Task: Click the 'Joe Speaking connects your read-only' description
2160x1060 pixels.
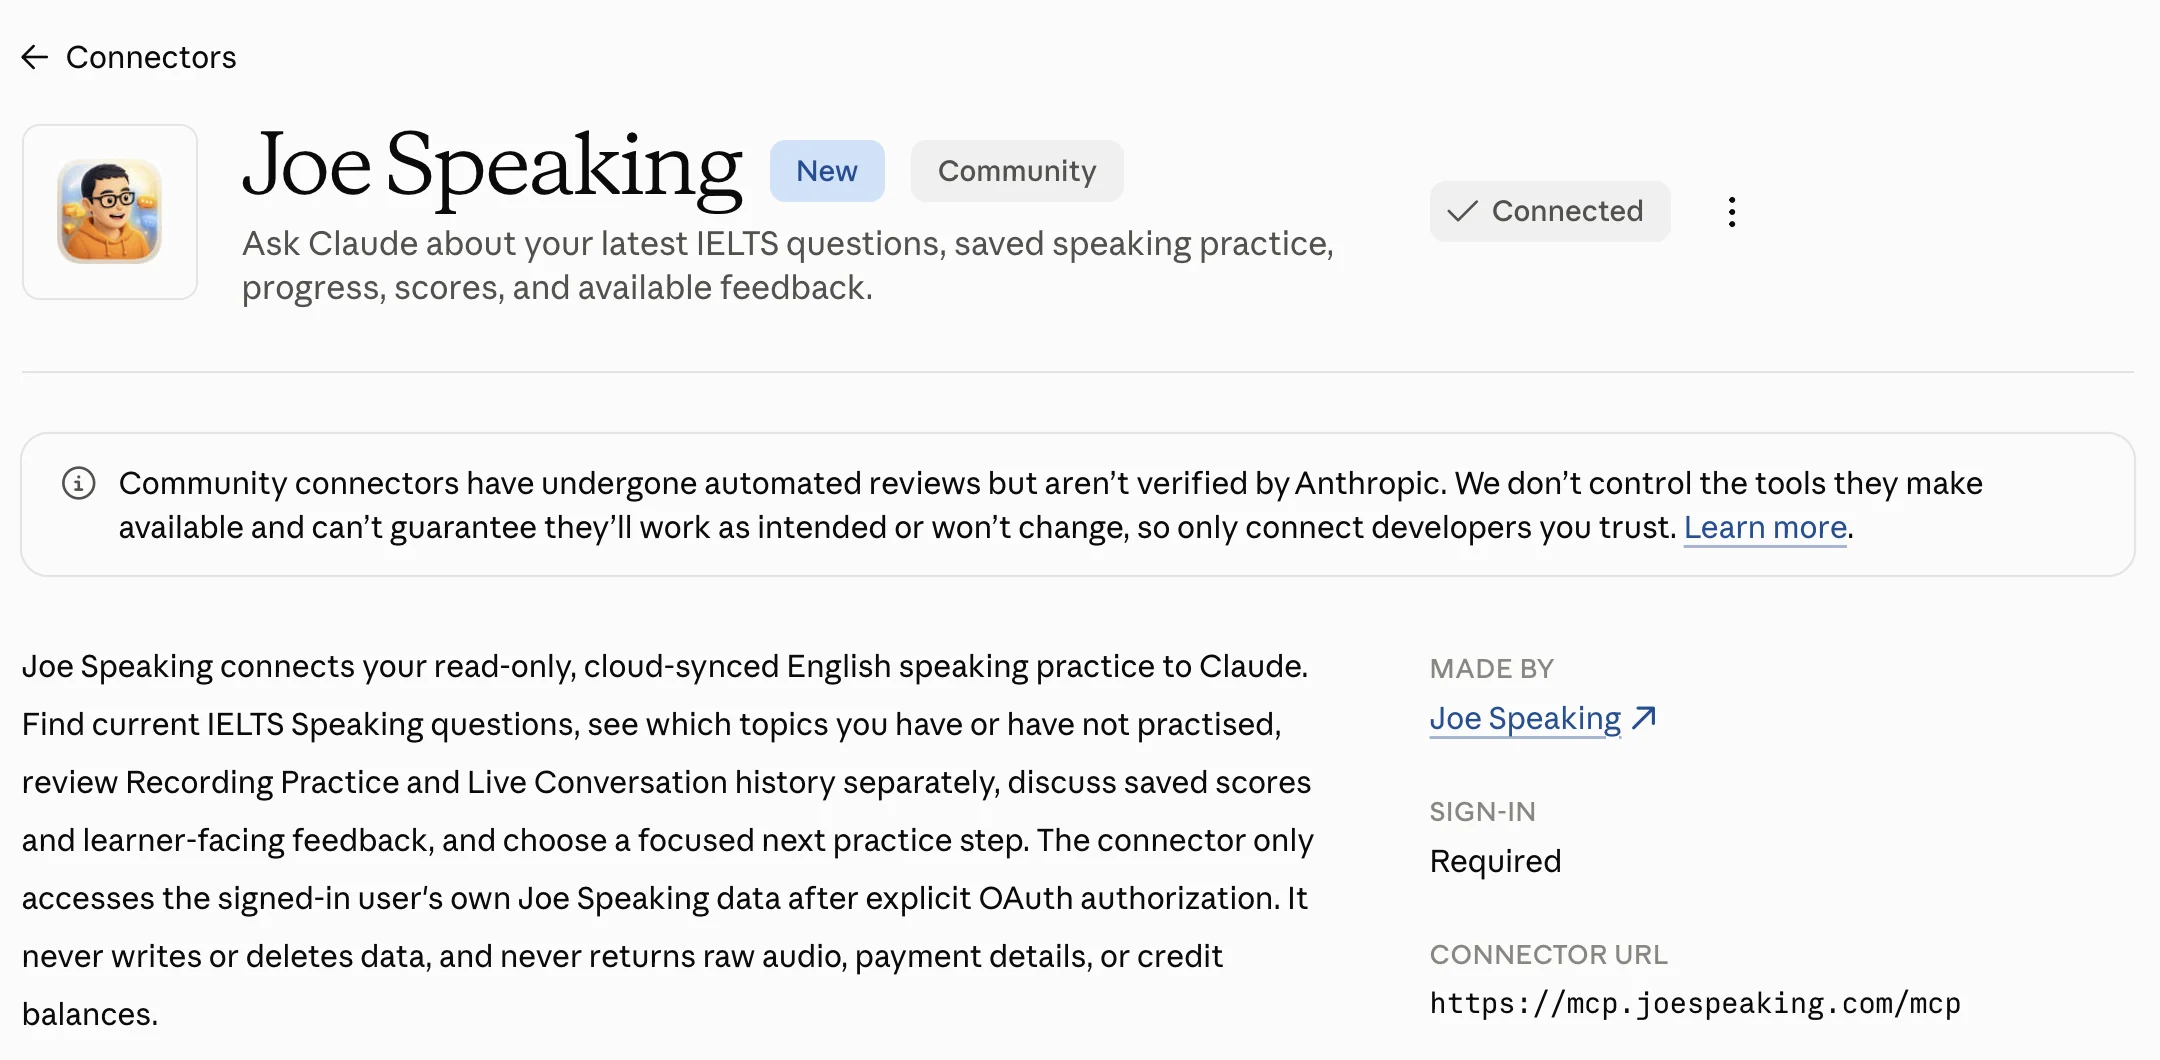Action: (668, 840)
